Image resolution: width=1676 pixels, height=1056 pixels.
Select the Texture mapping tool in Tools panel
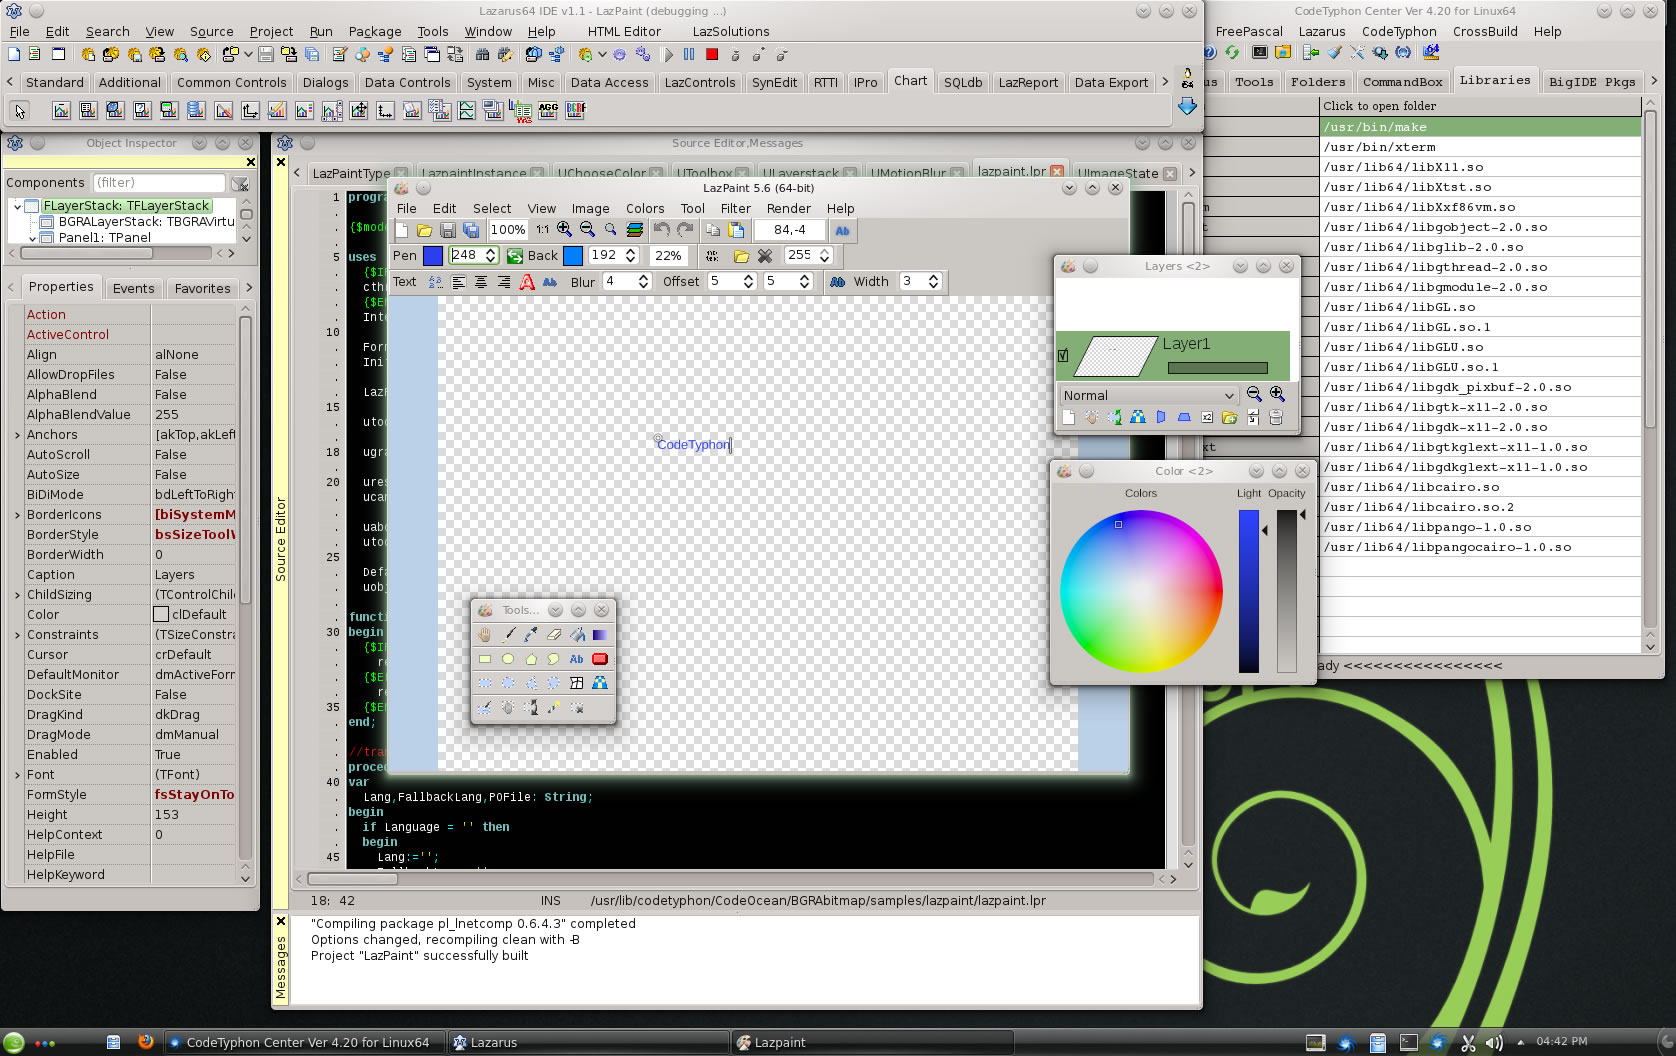pyautogui.click(x=600, y=683)
